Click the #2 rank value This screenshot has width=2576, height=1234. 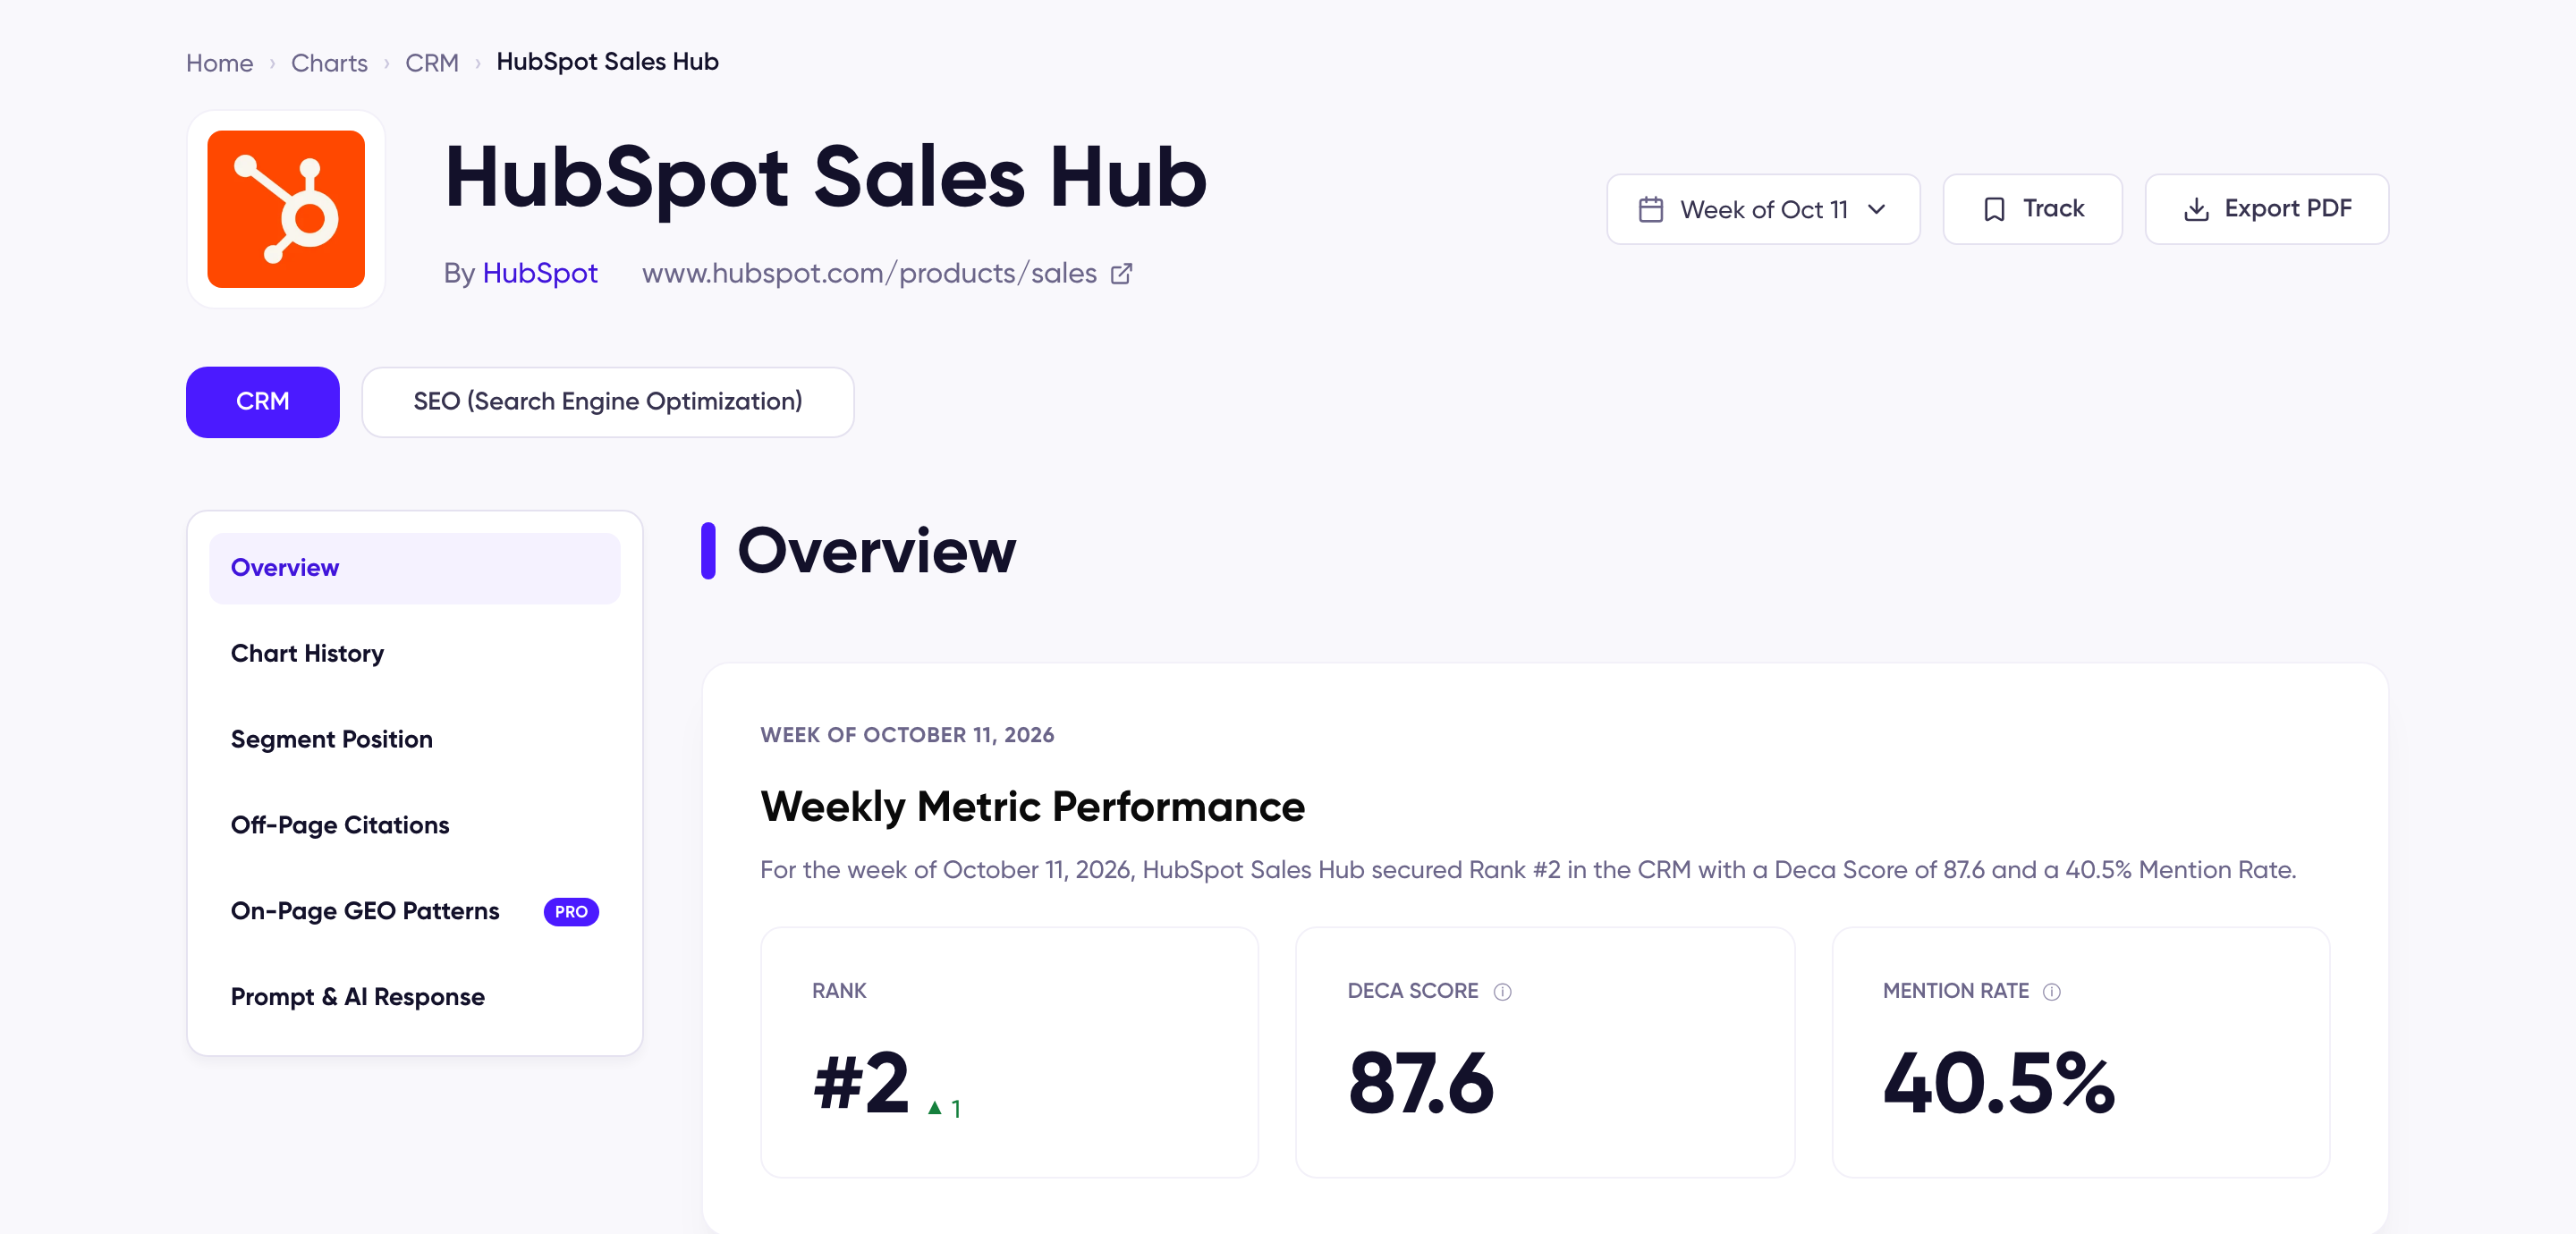[862, 1083]
